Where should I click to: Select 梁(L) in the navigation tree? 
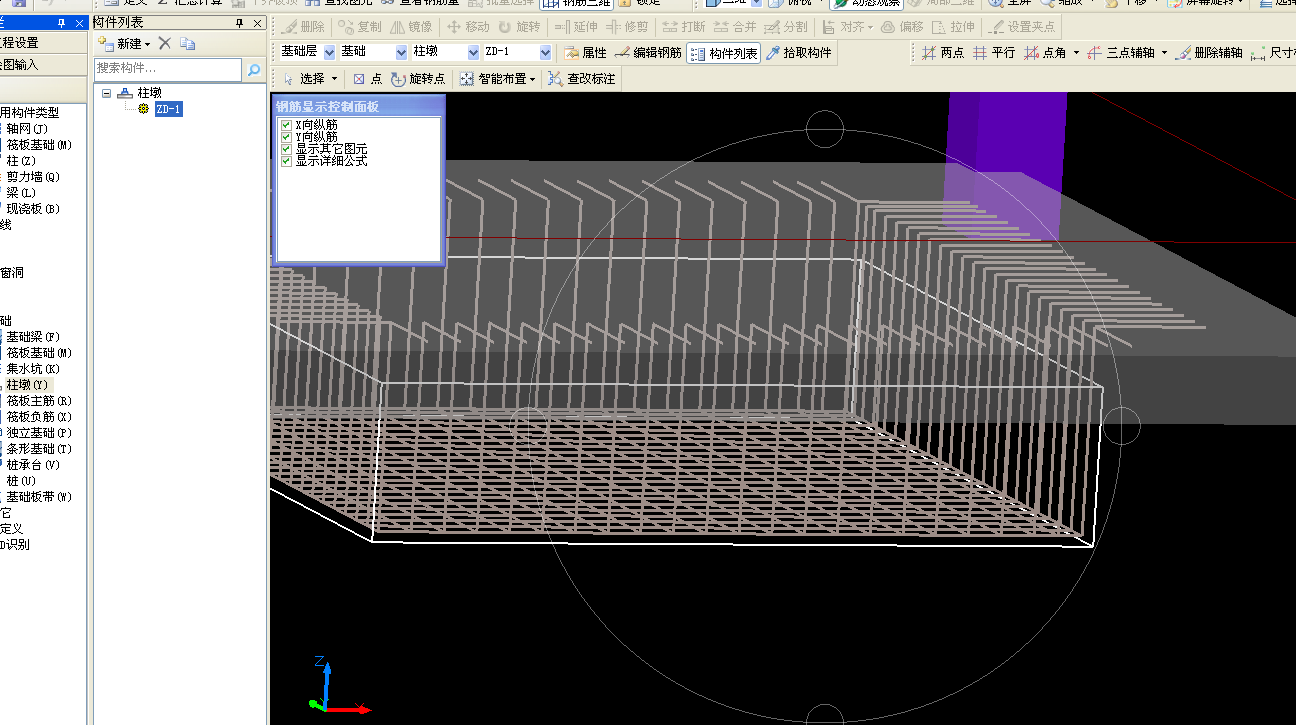(x=21, y=193)
